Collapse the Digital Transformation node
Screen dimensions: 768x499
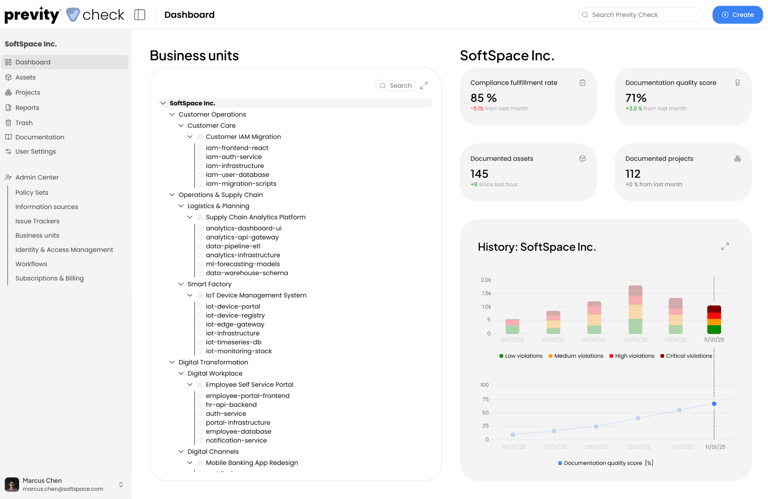pos(172,362)
